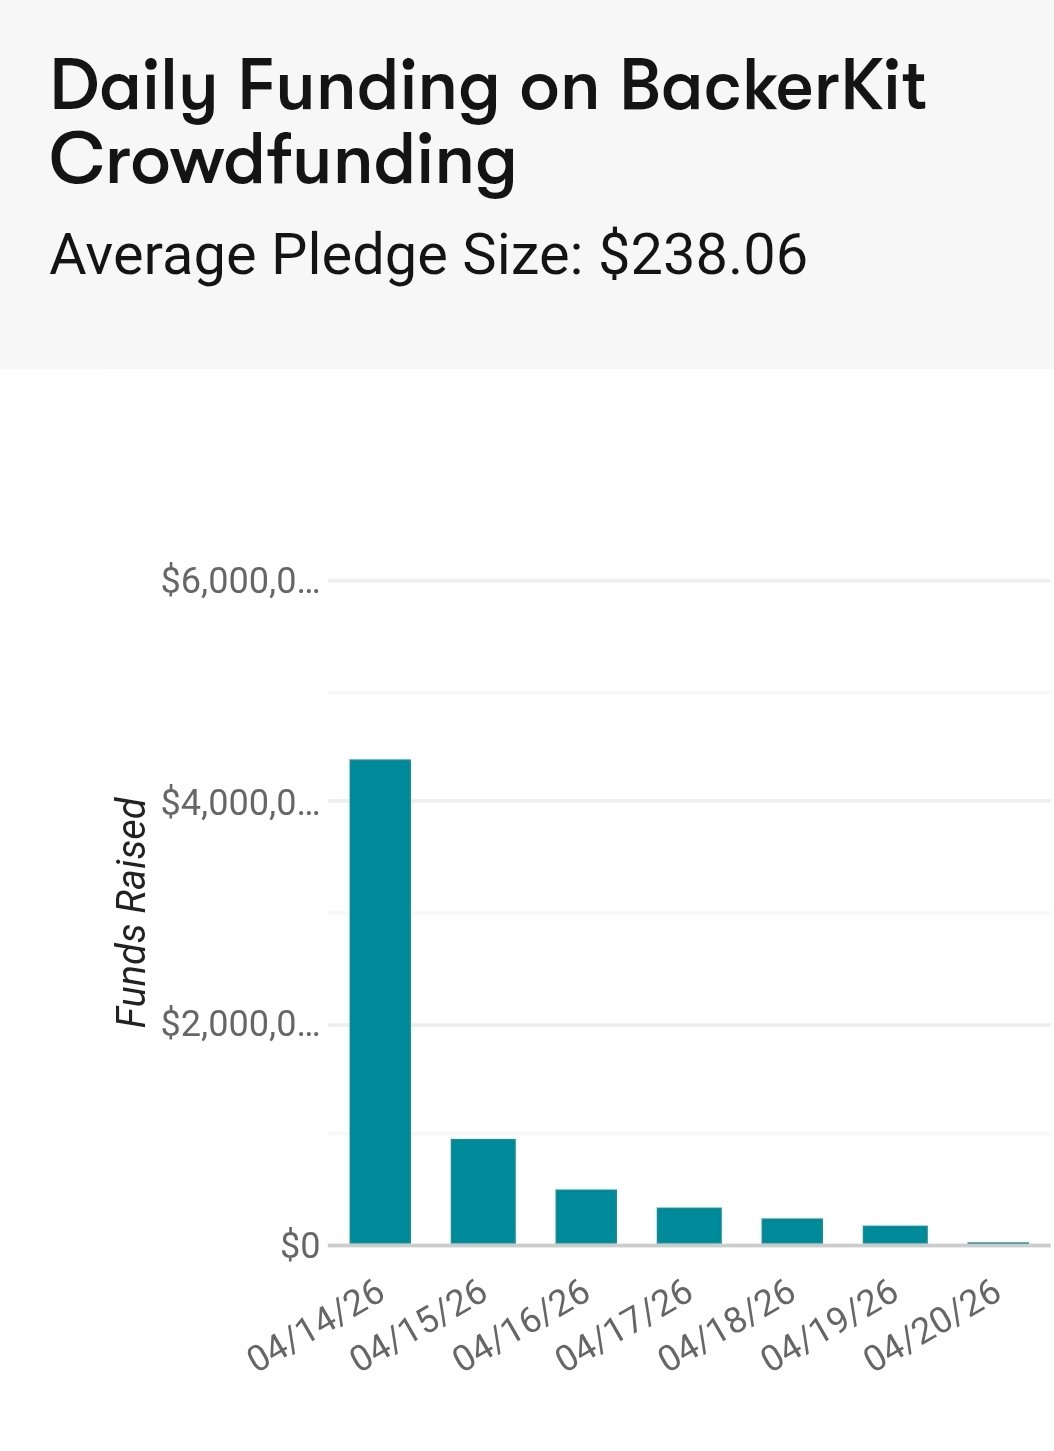Click the tiny 04/20/26 bar
Viewport: 1054px width, 1451px height.
(998, 1243)
